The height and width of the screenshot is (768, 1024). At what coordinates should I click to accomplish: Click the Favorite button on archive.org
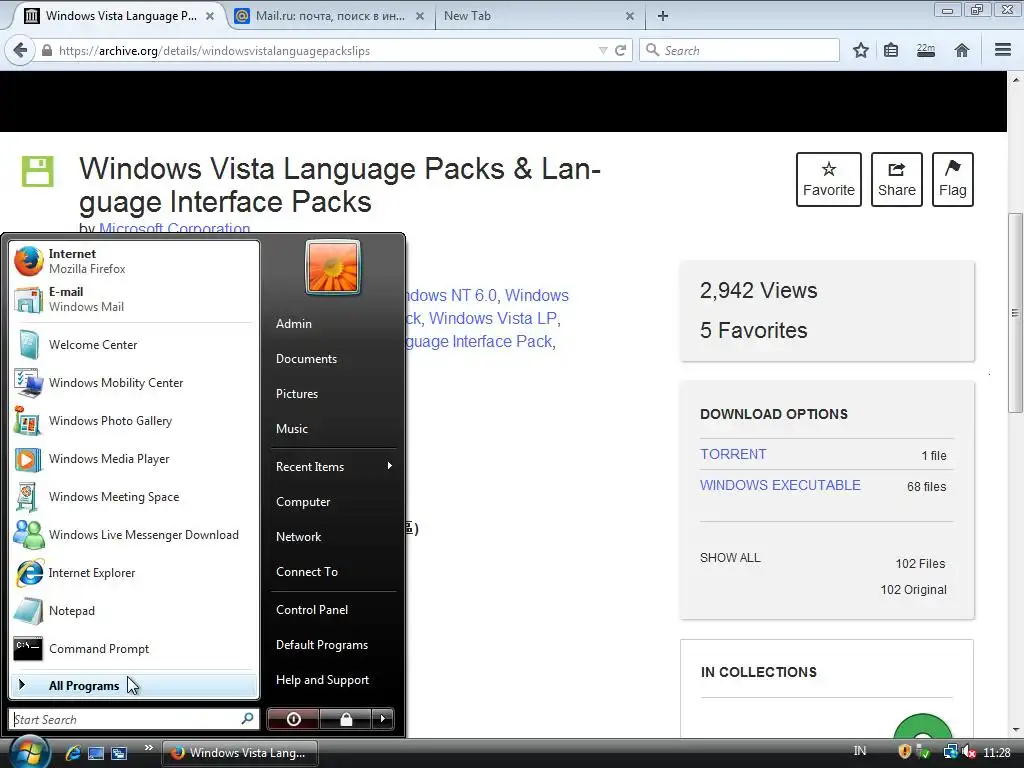(x=829, y=180)
